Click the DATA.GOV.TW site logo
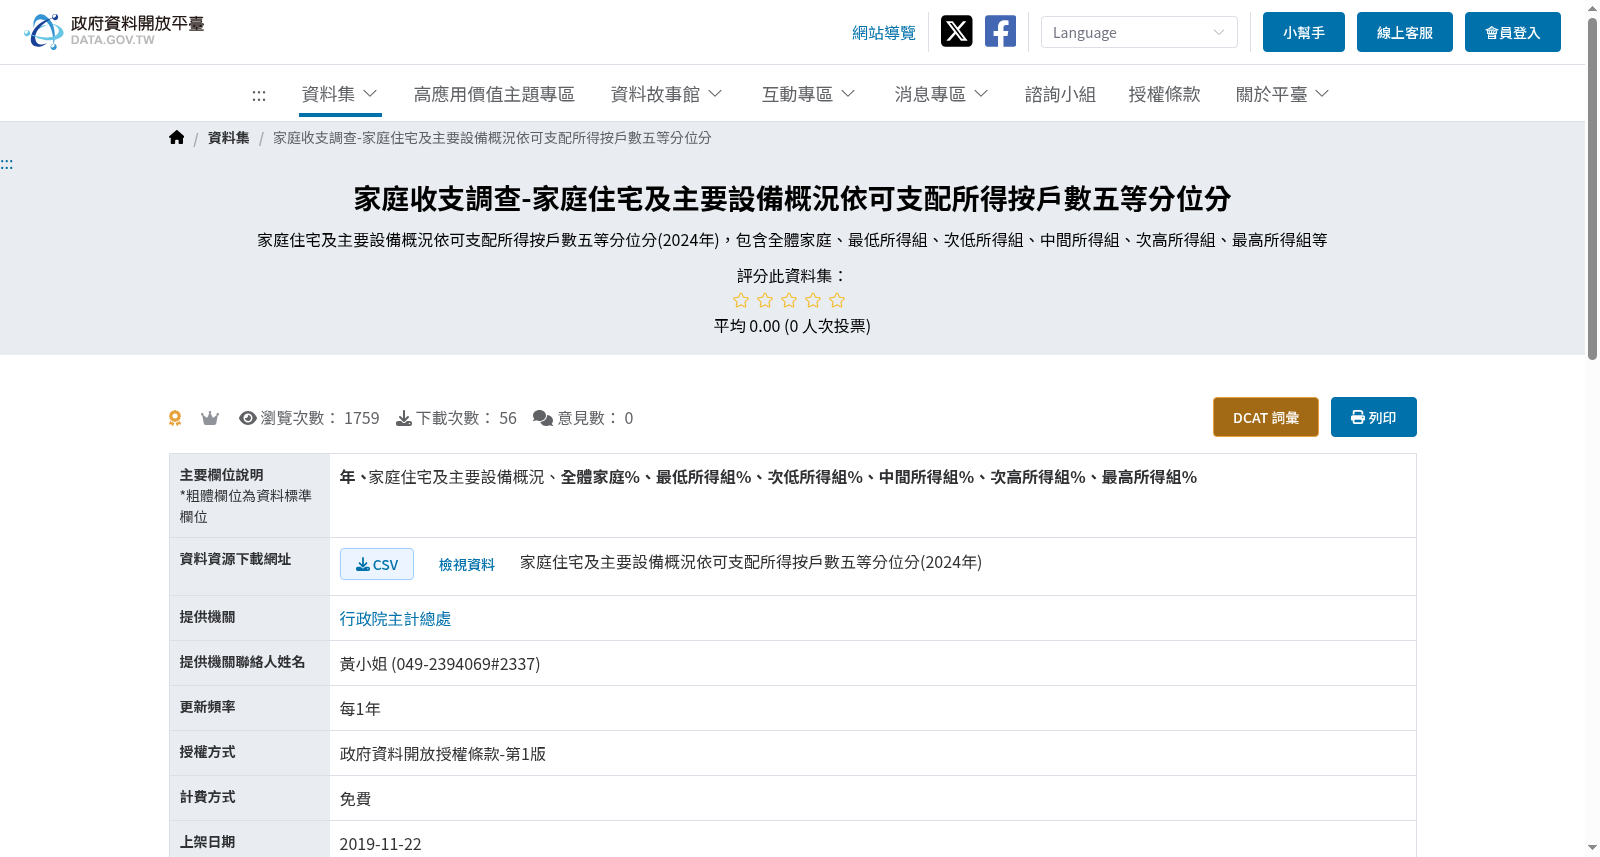The image size is (1600, 857). click(x=114, y=31)
